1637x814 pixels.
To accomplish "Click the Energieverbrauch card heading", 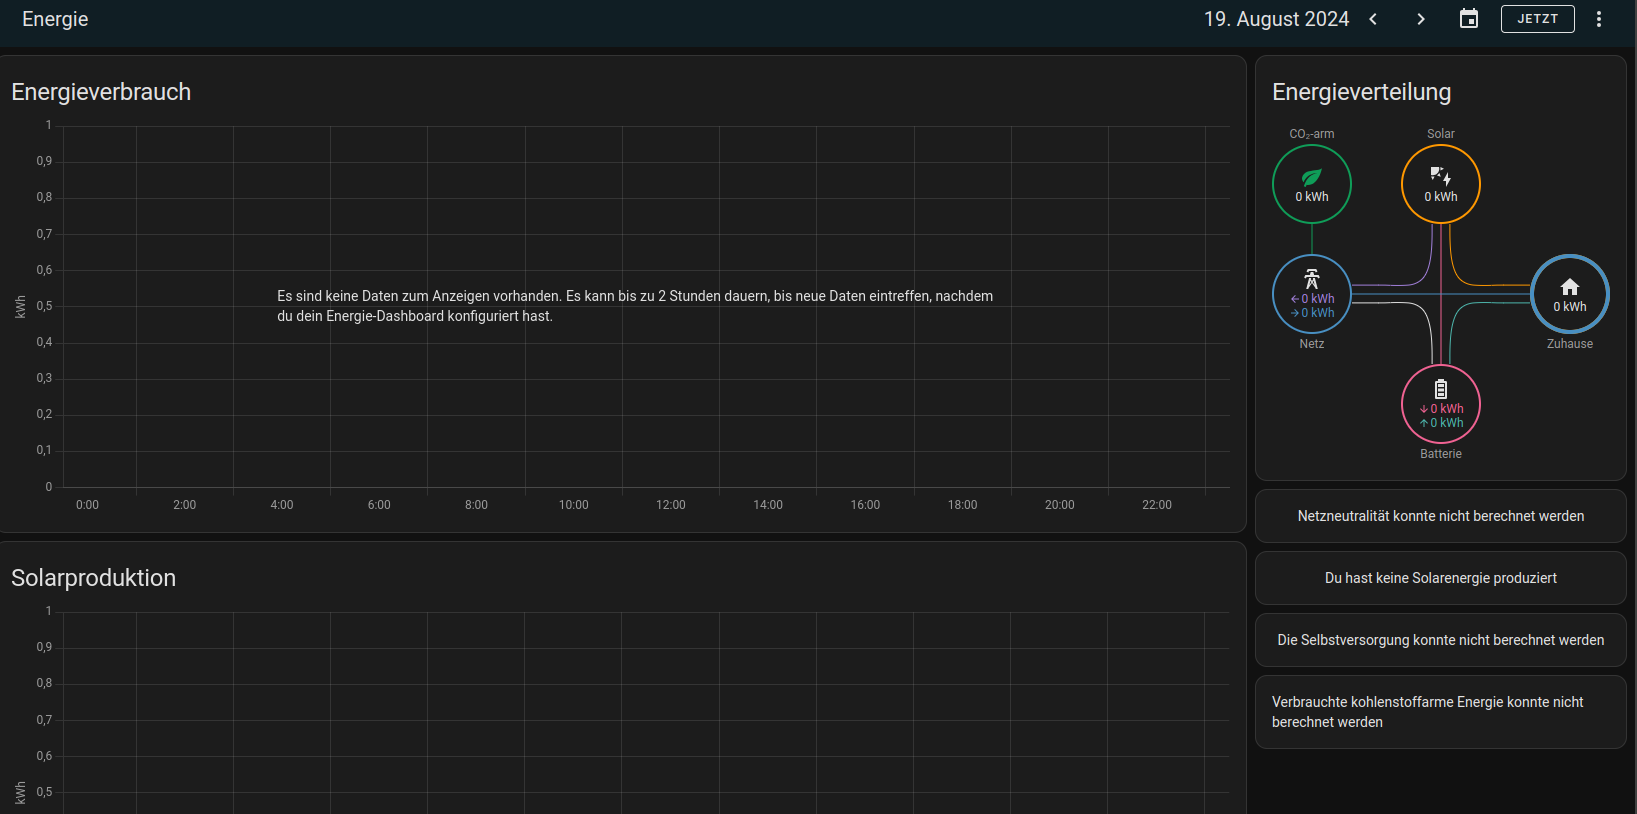I will tap(101, 92).
